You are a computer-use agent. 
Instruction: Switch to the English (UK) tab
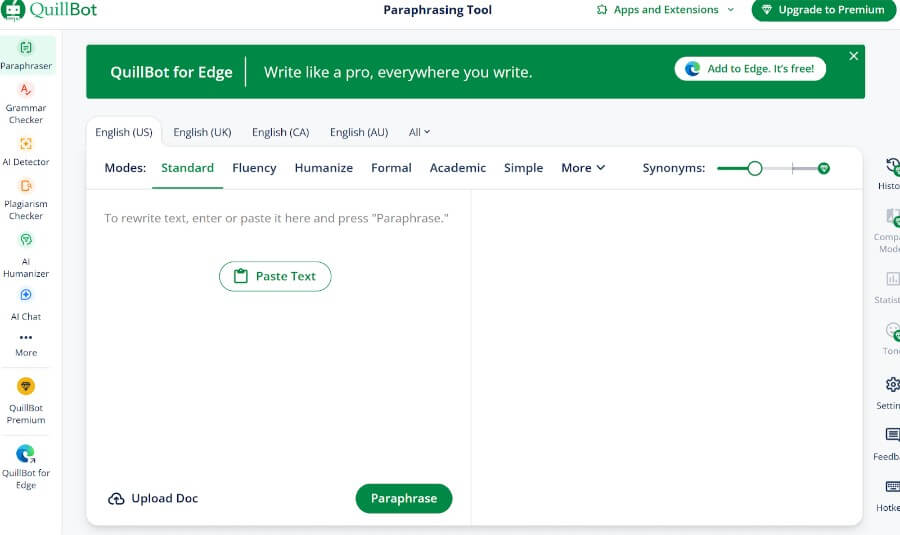tap(202, 132)
